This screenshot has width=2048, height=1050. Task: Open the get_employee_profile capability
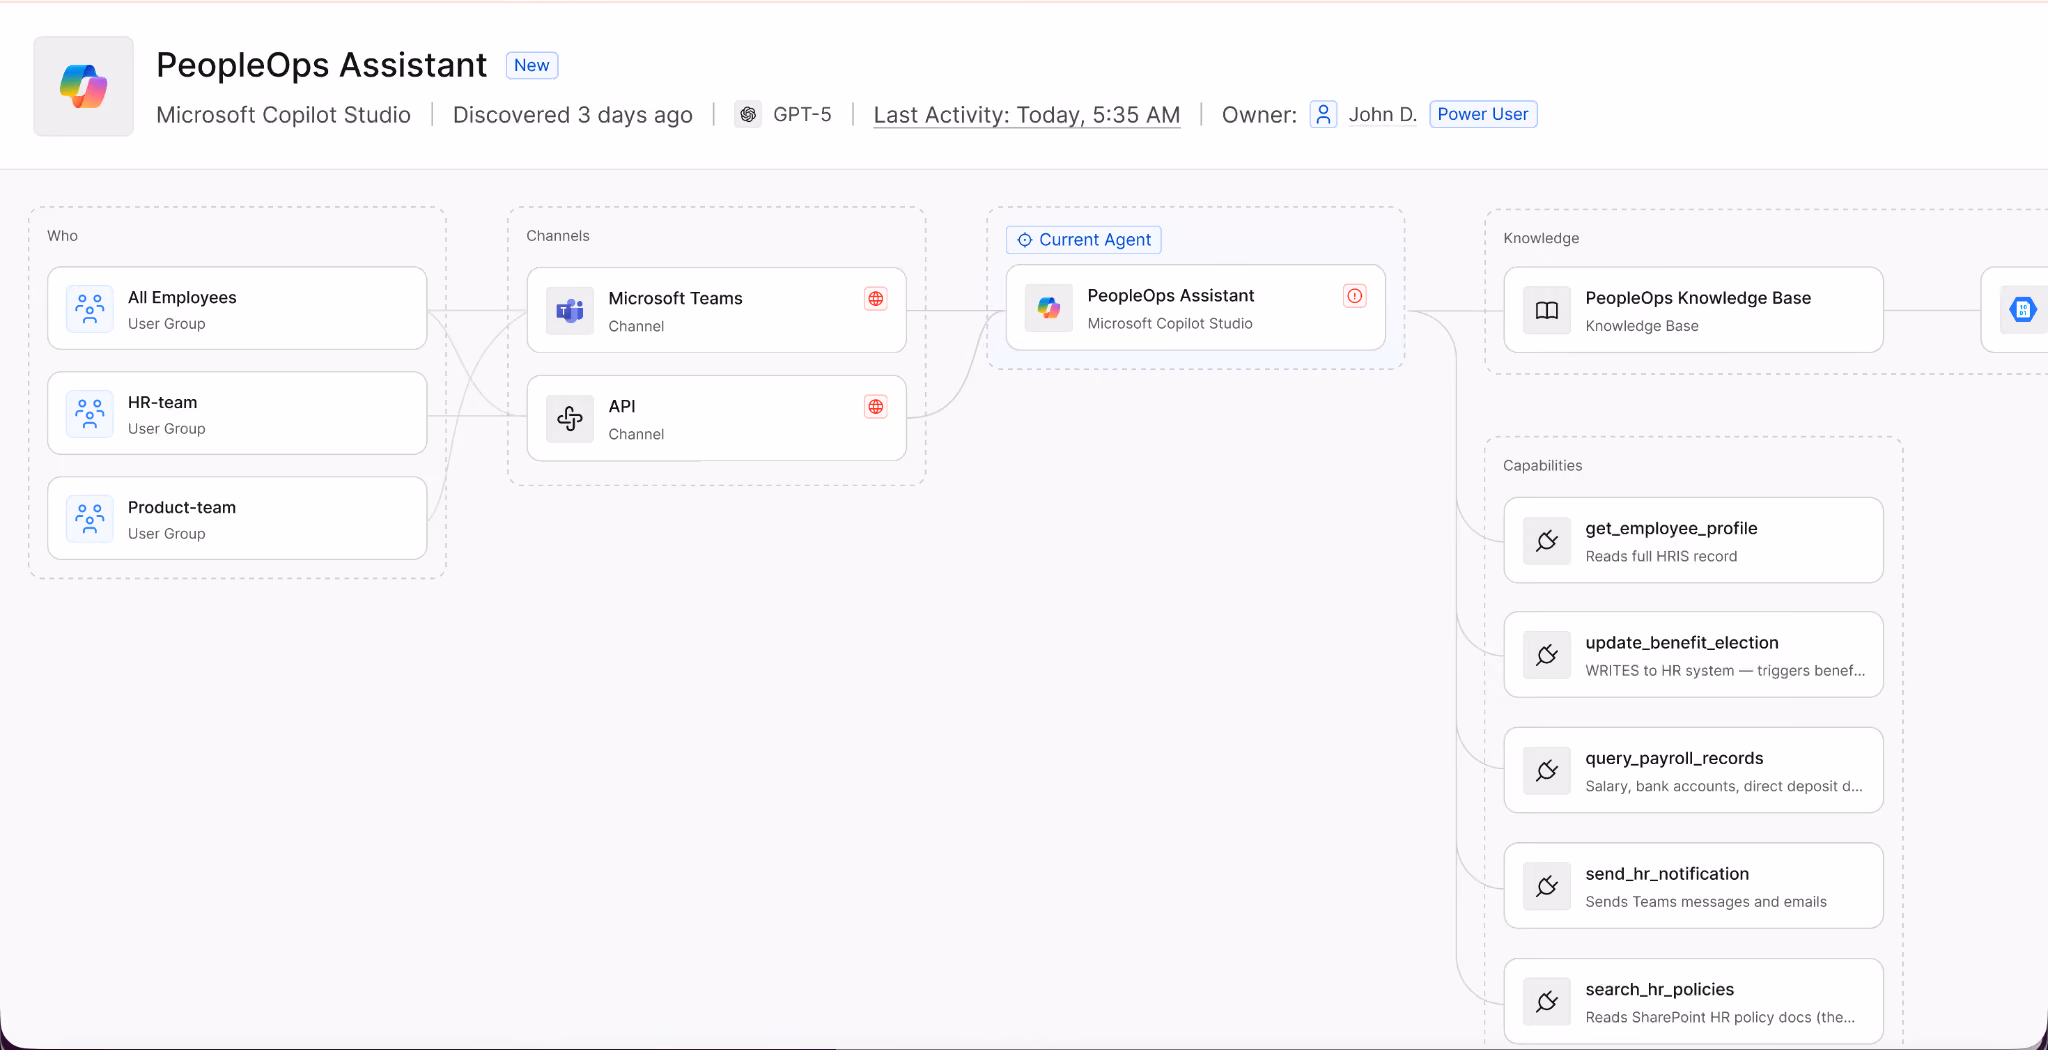coord(1694,540)
